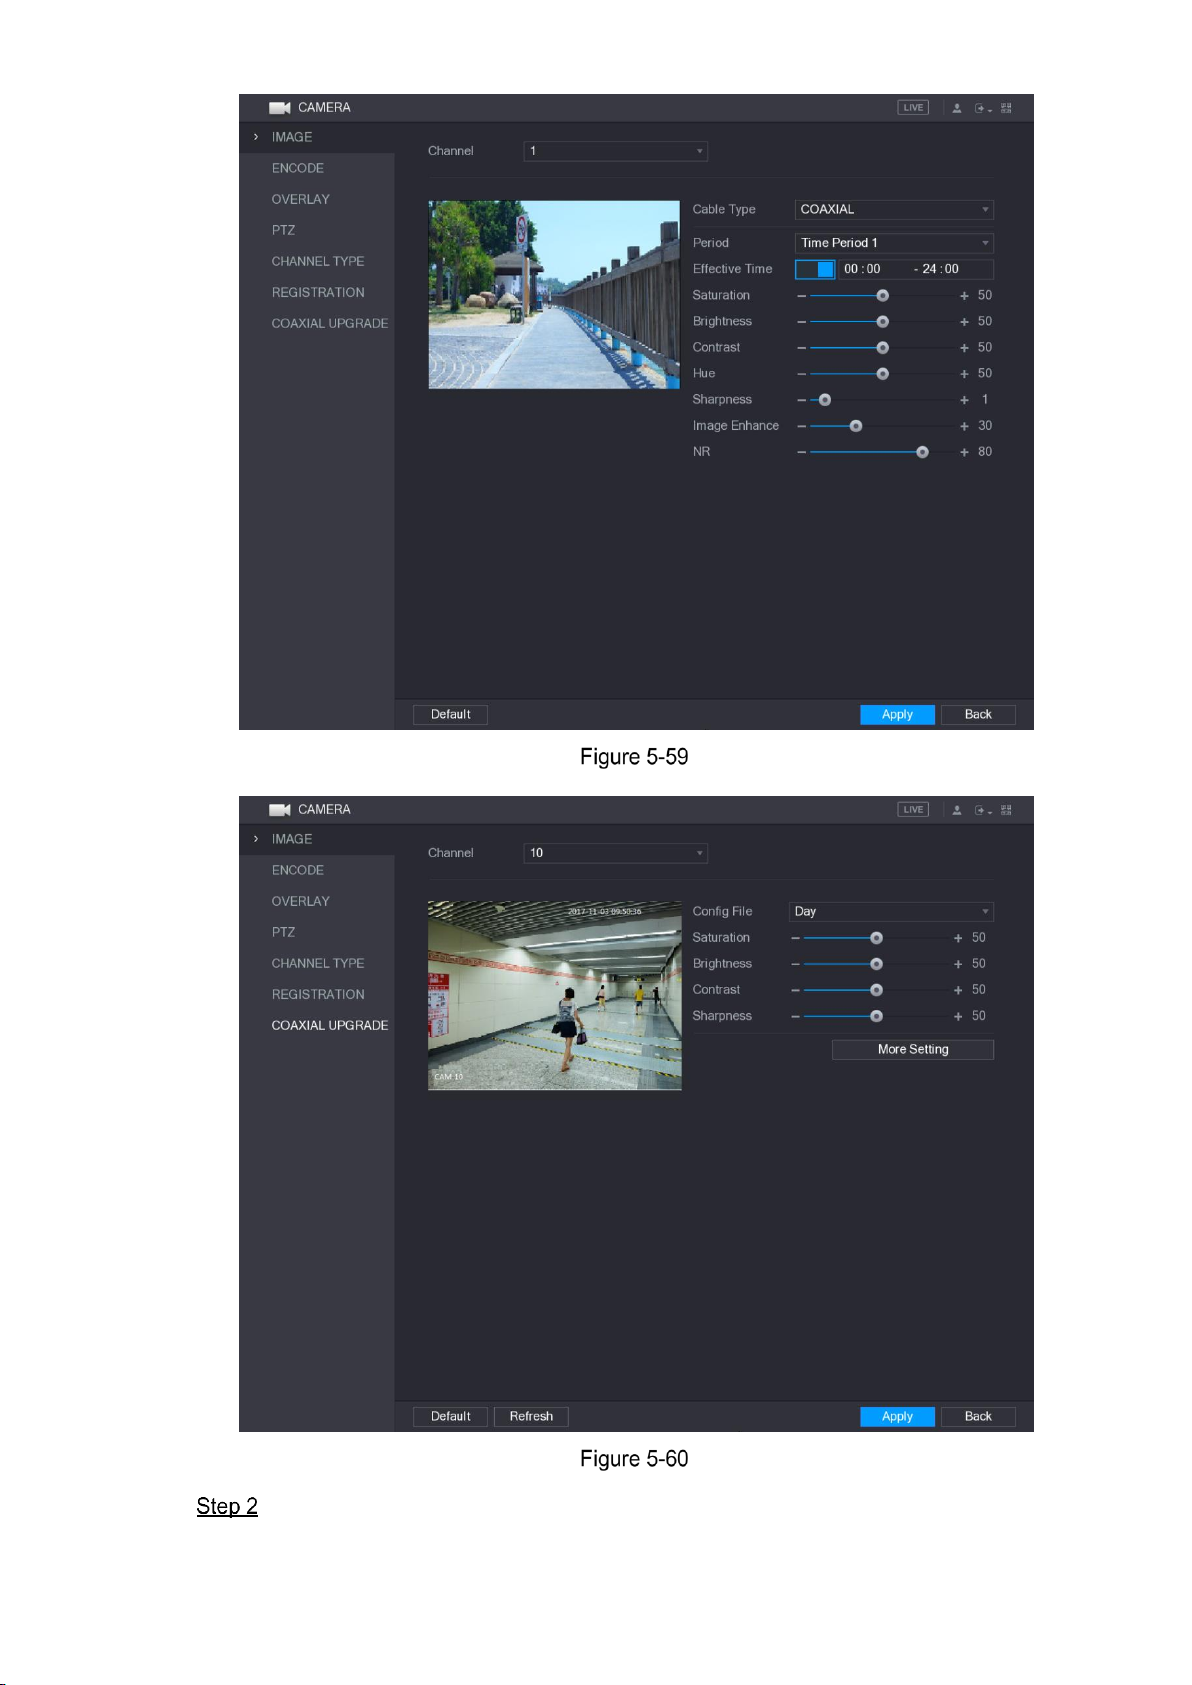Open PTZ menu in Figure 5-59 sidebar
This screenshot has width=1192, height=1685.
click(283, 230)
